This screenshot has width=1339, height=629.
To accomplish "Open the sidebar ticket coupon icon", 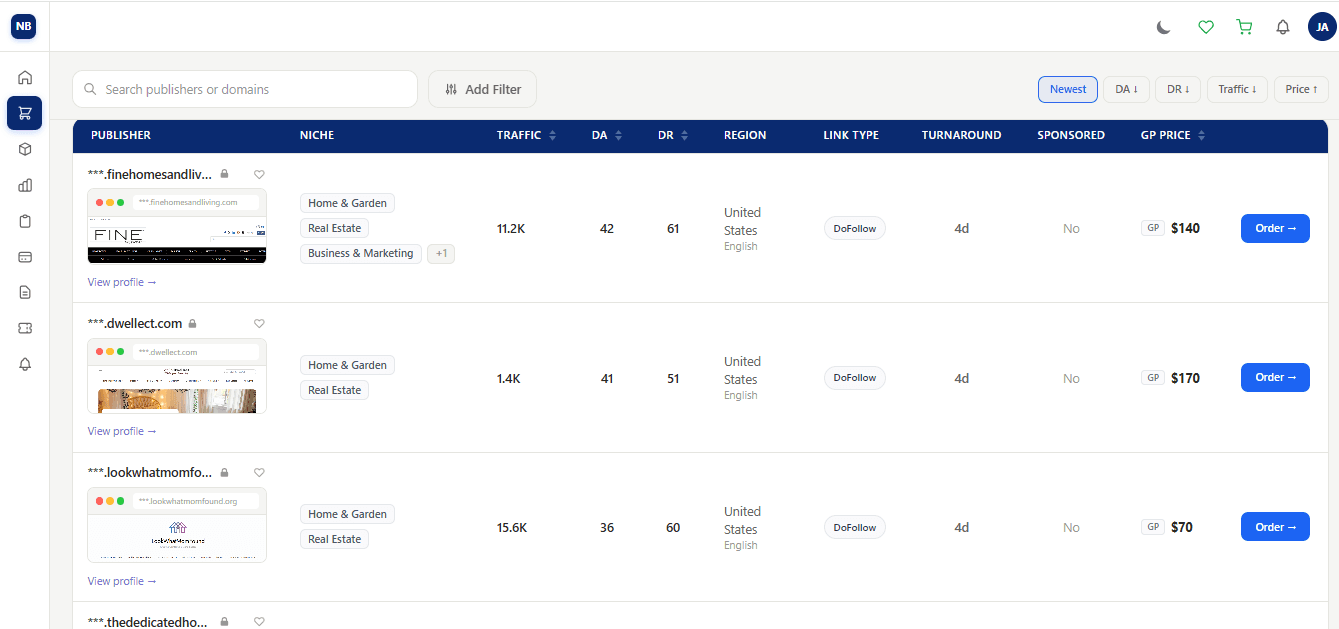I will (25, 328).
